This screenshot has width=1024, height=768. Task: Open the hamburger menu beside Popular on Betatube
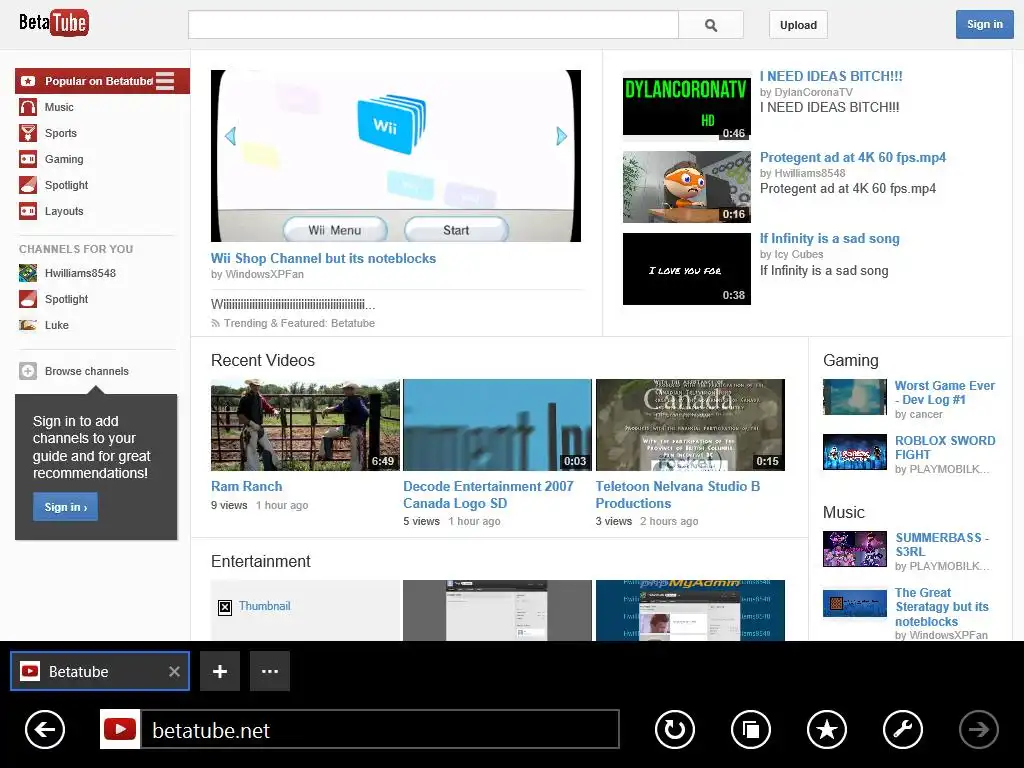click(x=165, y=81)
